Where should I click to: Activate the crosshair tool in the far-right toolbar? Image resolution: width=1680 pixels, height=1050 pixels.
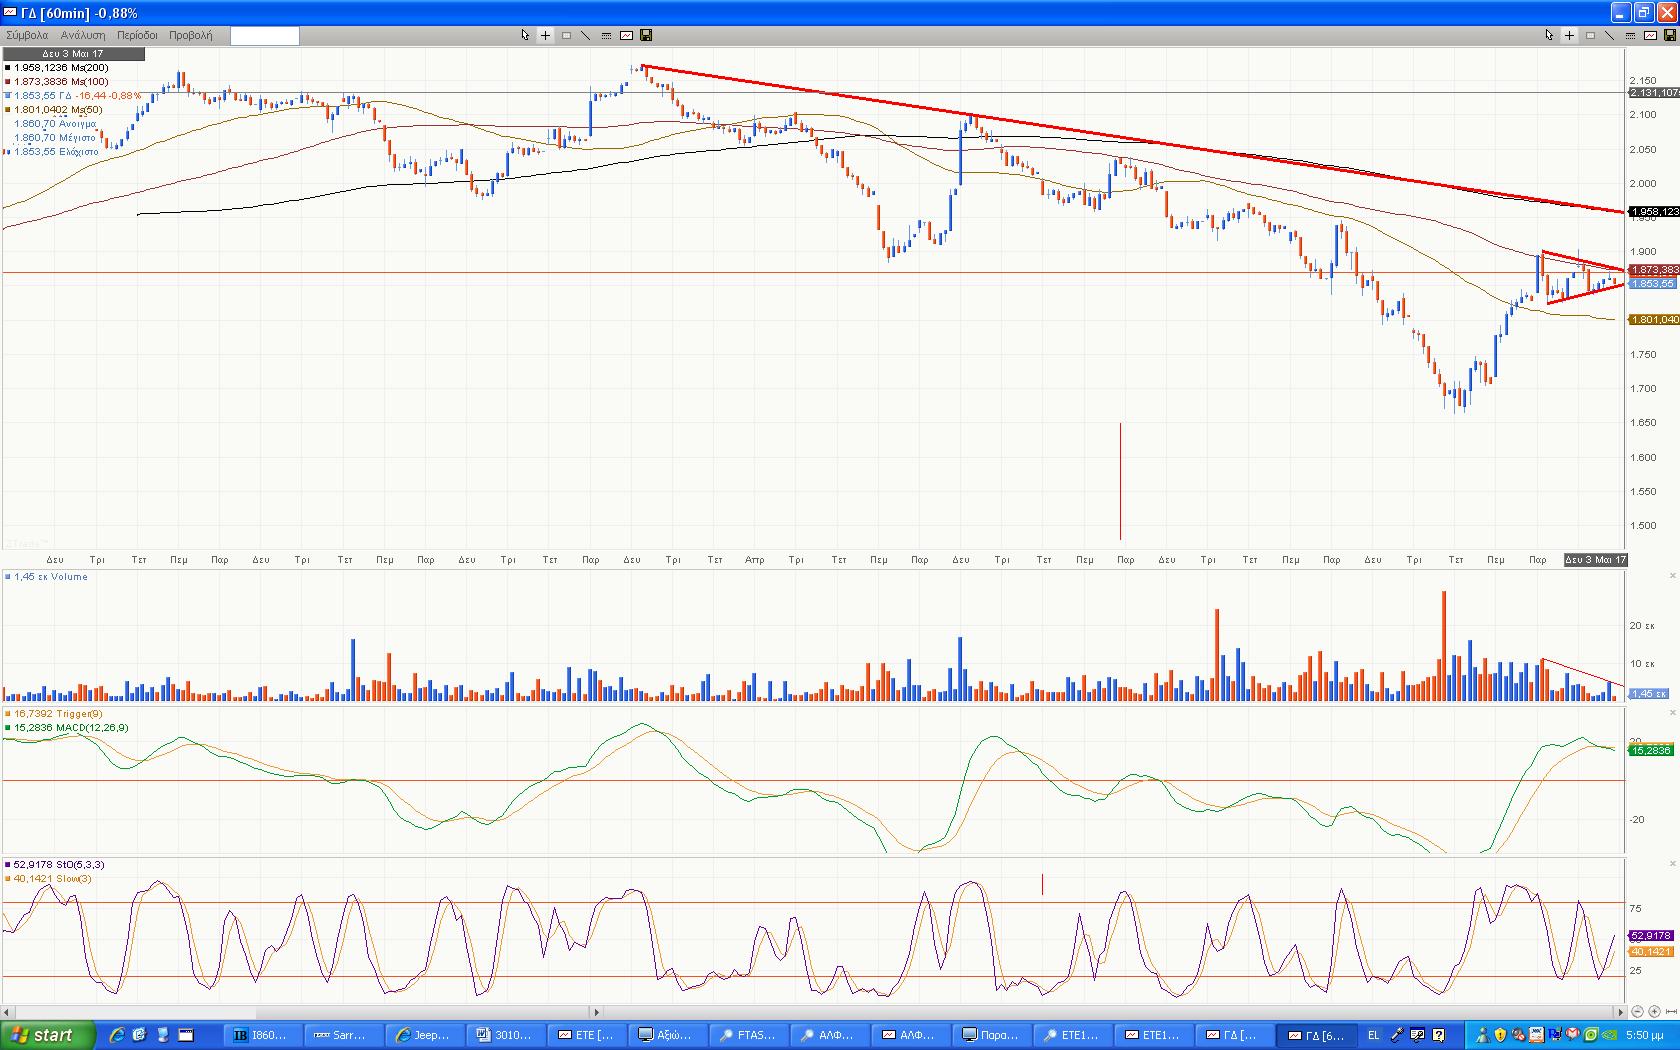click(1570, 35)
